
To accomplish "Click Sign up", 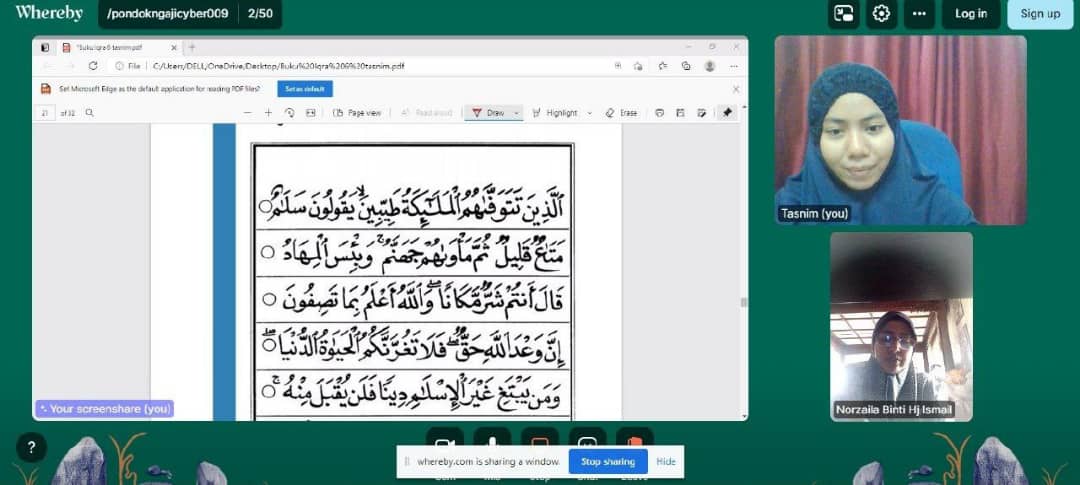I will point(1040,14).
